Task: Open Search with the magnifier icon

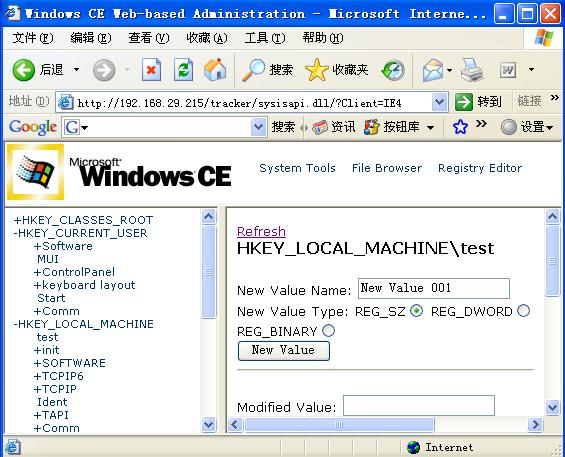Action: point(253,70)
